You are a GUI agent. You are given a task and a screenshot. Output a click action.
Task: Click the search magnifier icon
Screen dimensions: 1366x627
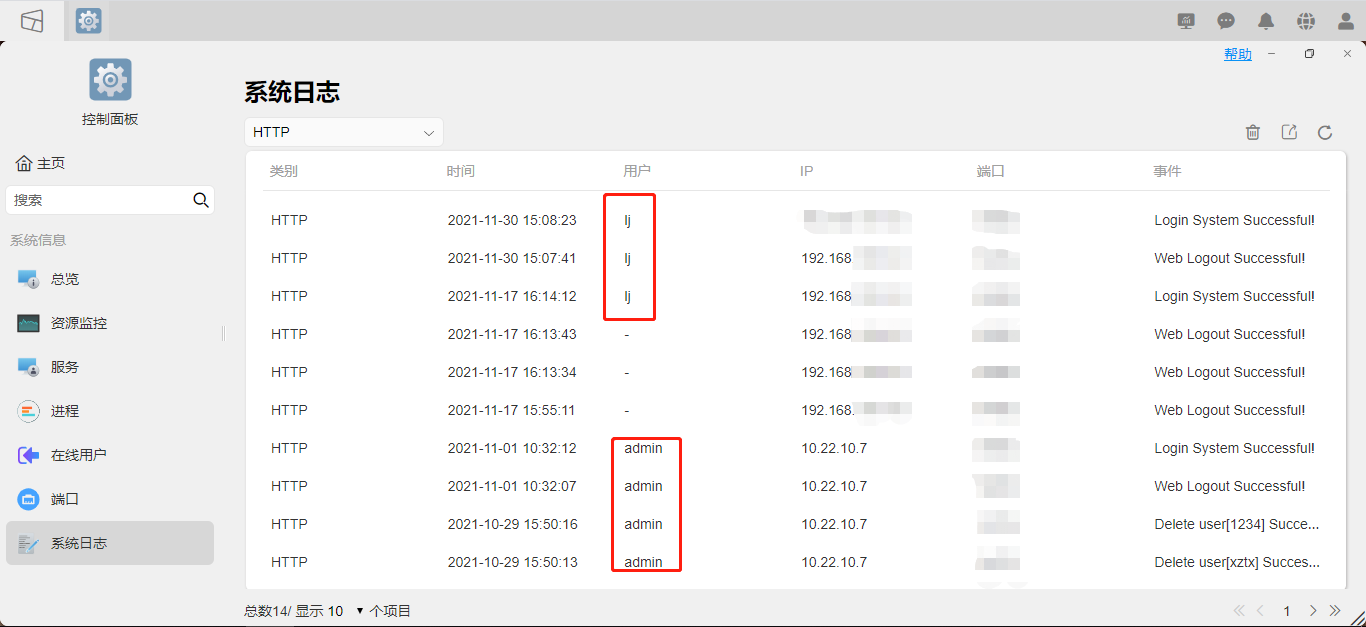(x=201, y=200)
